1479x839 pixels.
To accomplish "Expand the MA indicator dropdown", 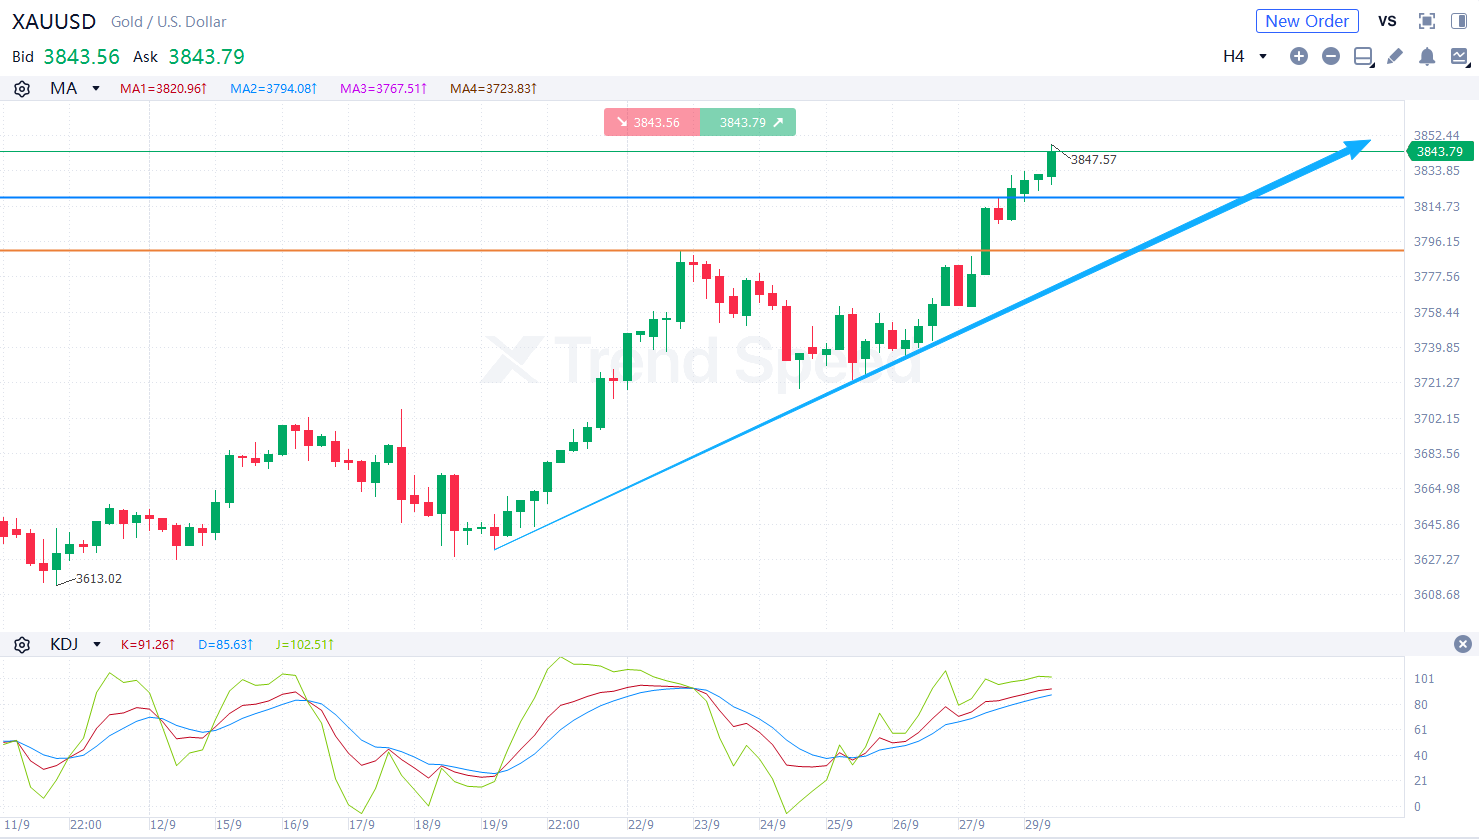I will click(x=96, y=89).
